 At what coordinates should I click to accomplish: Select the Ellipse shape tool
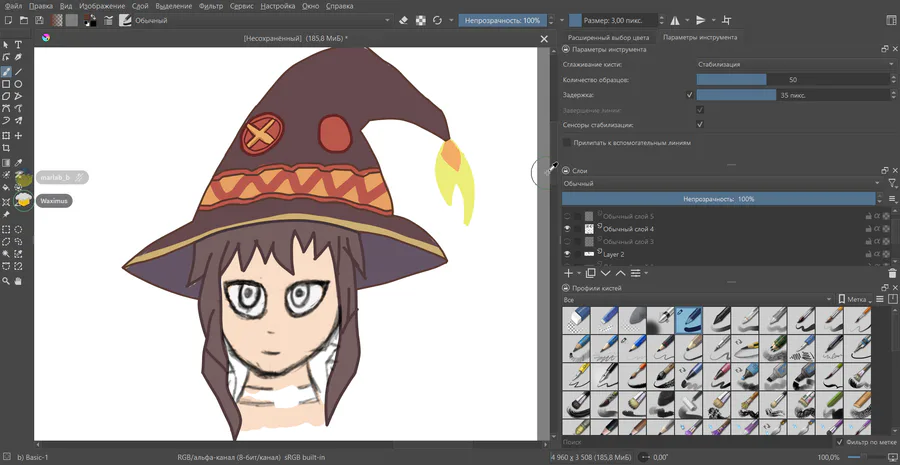click(x=19, y=84)
